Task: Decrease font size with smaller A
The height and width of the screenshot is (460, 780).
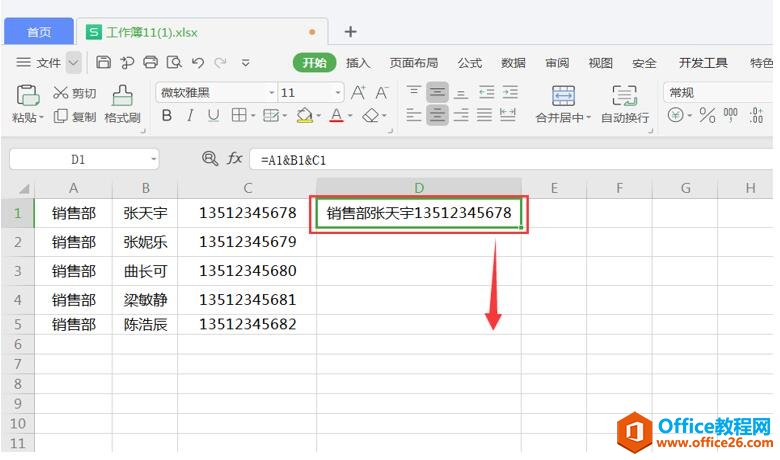Action: click(382, 92)
